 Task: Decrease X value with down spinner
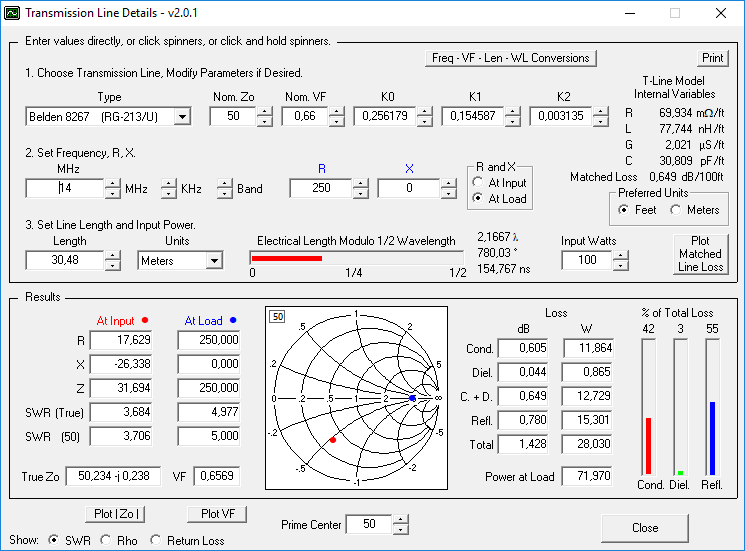449,193
